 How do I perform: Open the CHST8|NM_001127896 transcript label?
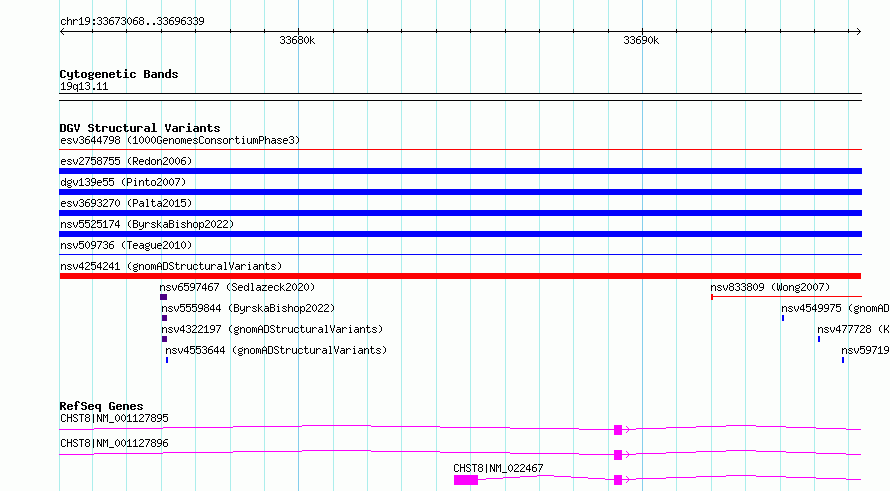coord(114,443)
